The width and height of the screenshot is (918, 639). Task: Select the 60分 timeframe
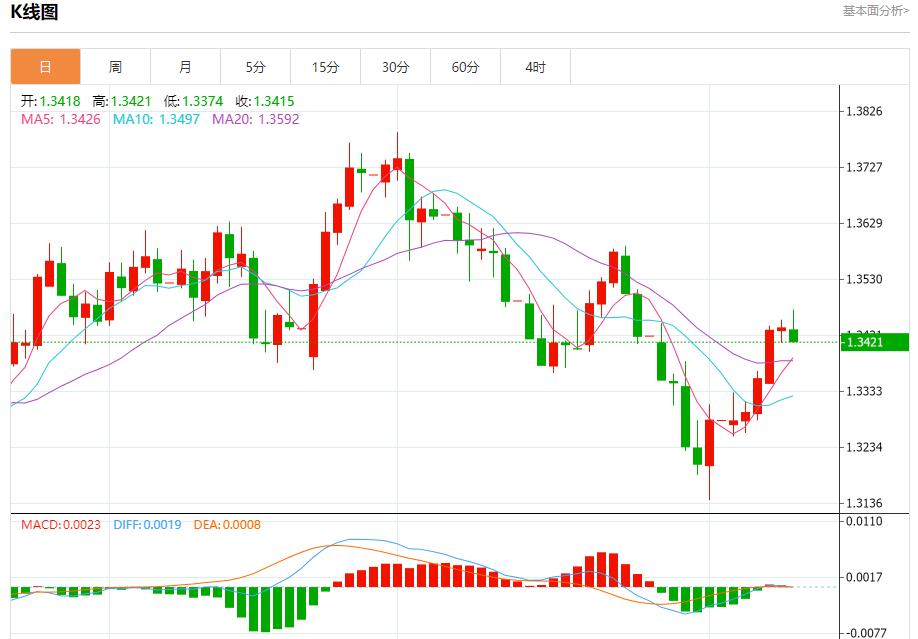466,67
